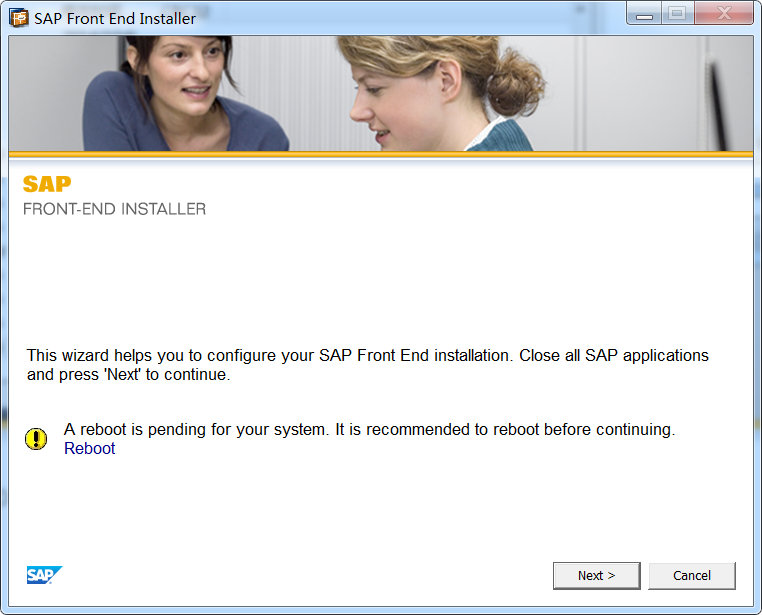
Task: Follow the Reboot link
Action: pyautogui.click(x=89, y=448)
